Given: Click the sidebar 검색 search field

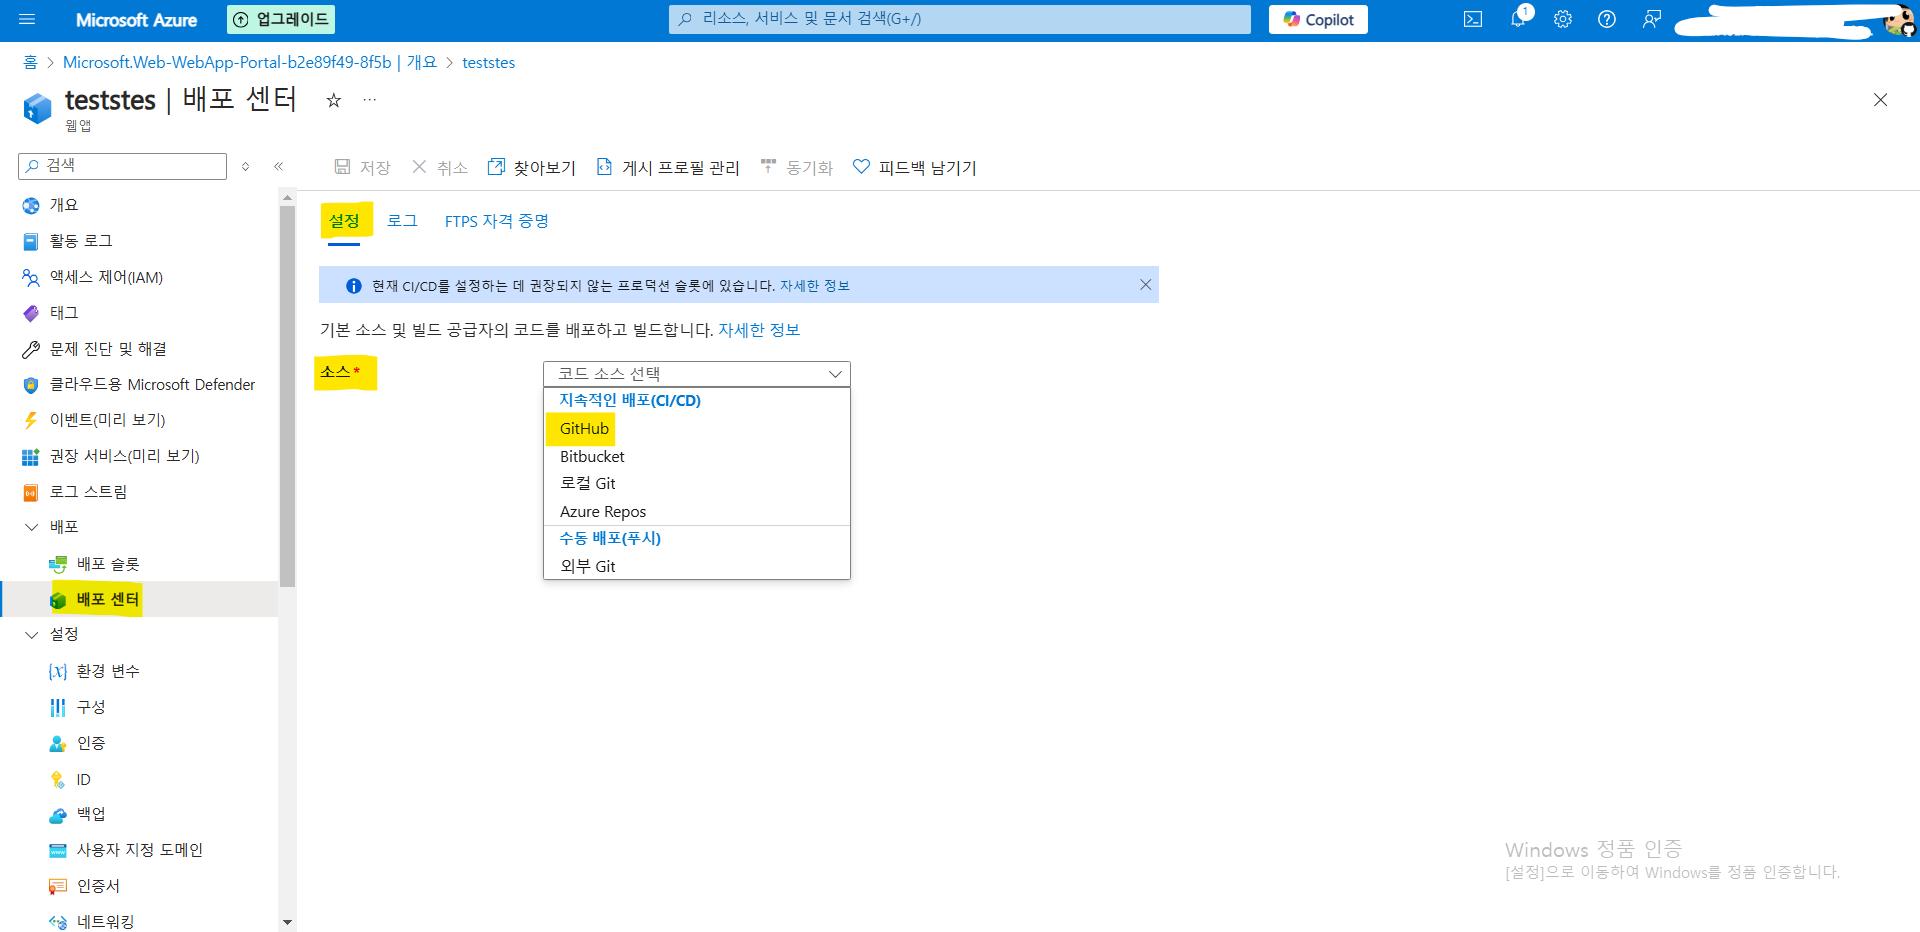Looking at the screenshot, I should 123,166.
